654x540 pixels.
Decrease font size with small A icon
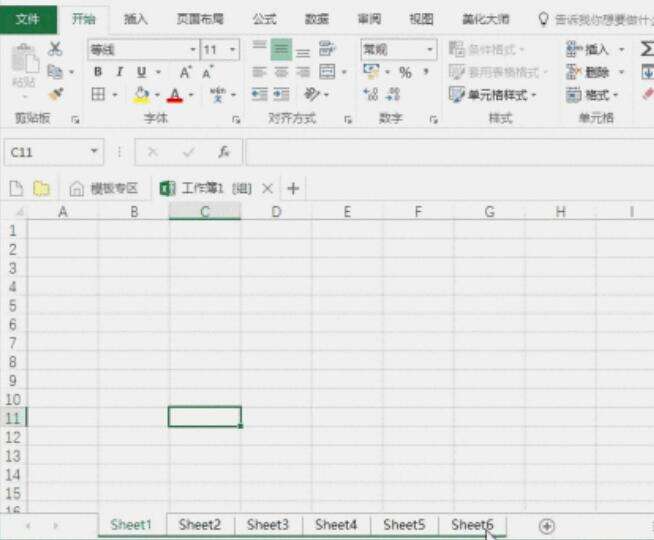pos(207,72)
